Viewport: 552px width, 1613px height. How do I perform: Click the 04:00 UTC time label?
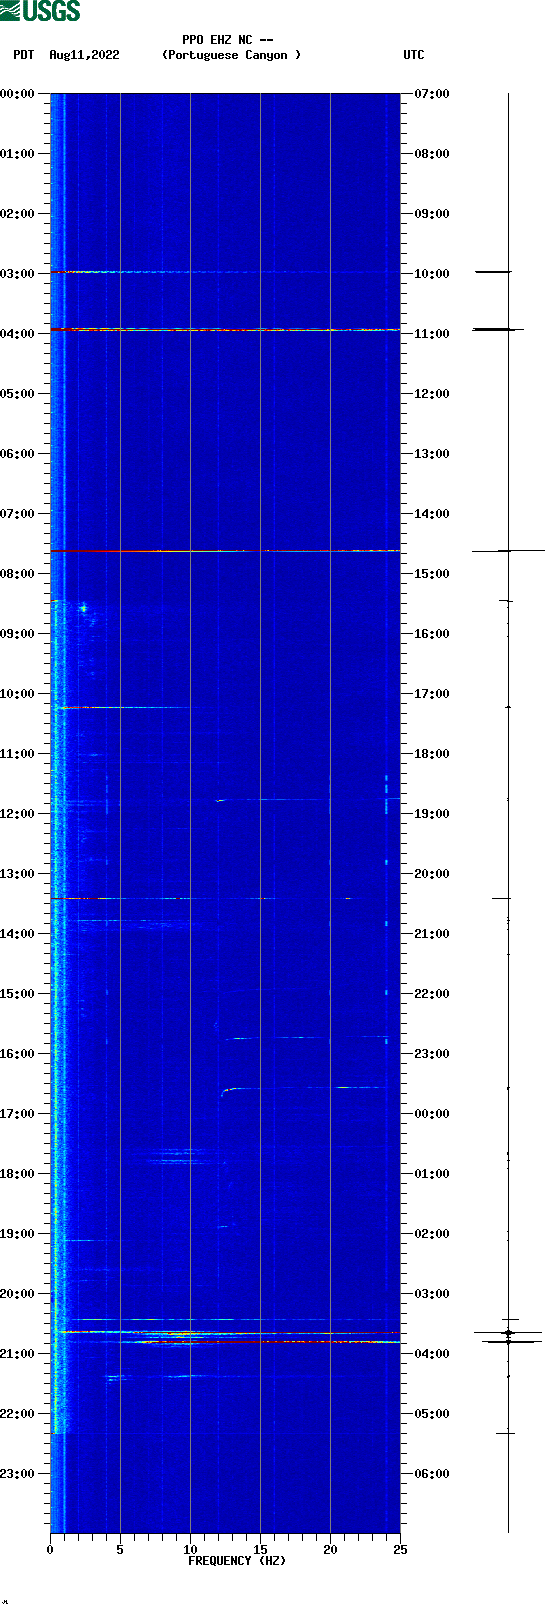click(x=432, y=1354)
